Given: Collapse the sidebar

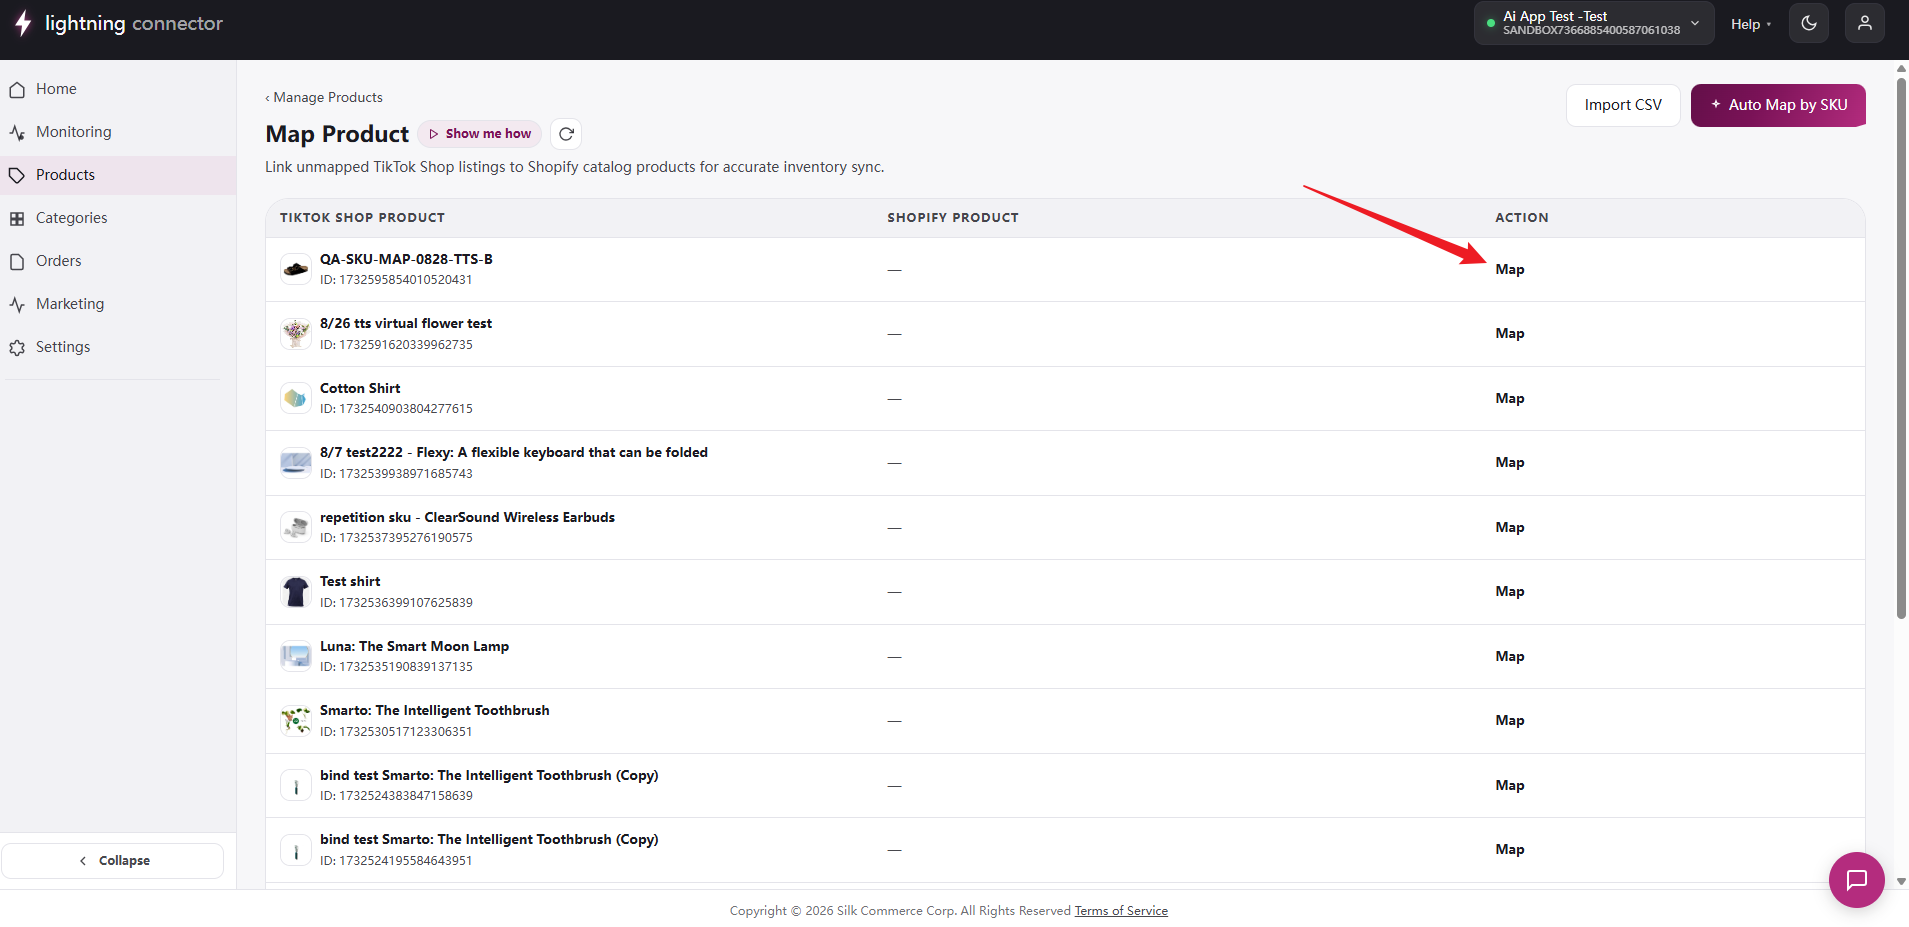Looking at the screenshot, I should click(x=113, y=860).
